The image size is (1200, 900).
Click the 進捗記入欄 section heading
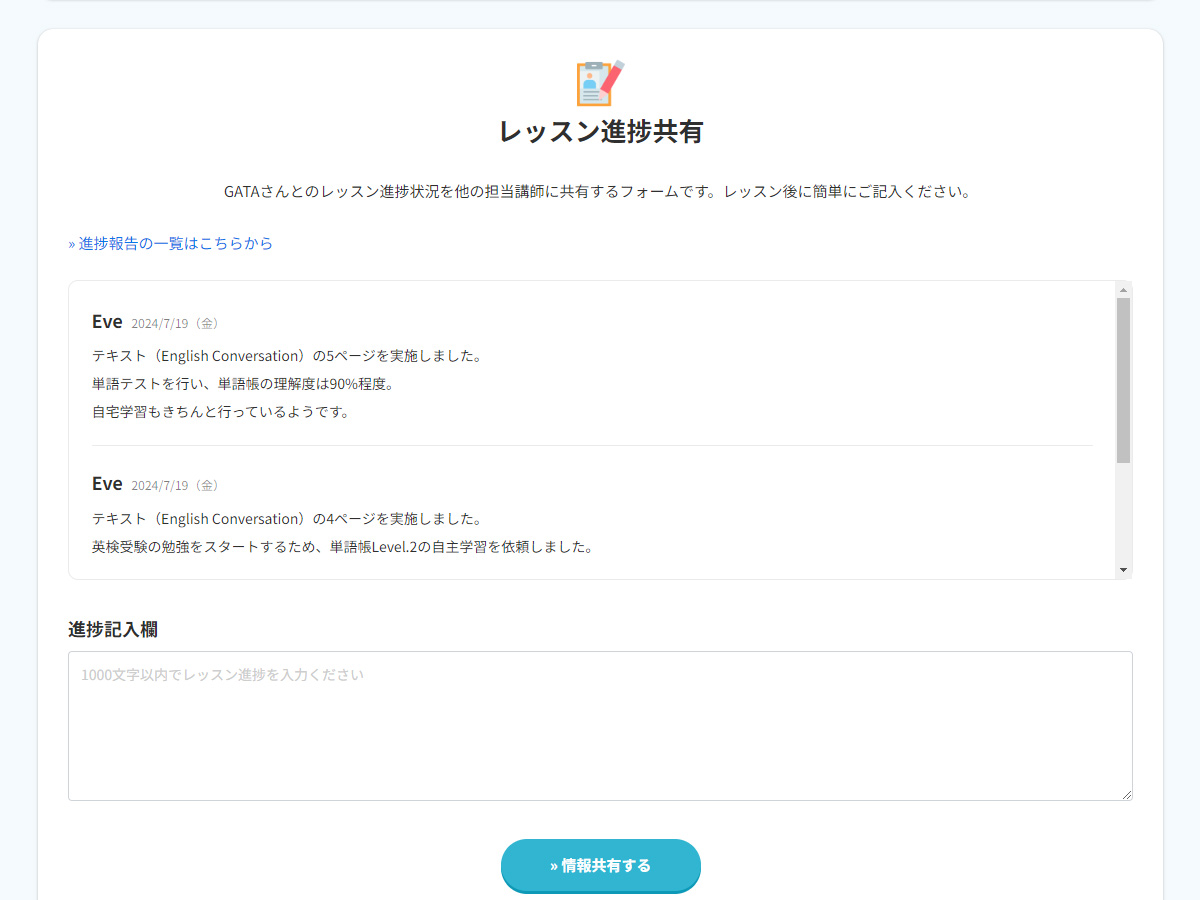point(116,629)
